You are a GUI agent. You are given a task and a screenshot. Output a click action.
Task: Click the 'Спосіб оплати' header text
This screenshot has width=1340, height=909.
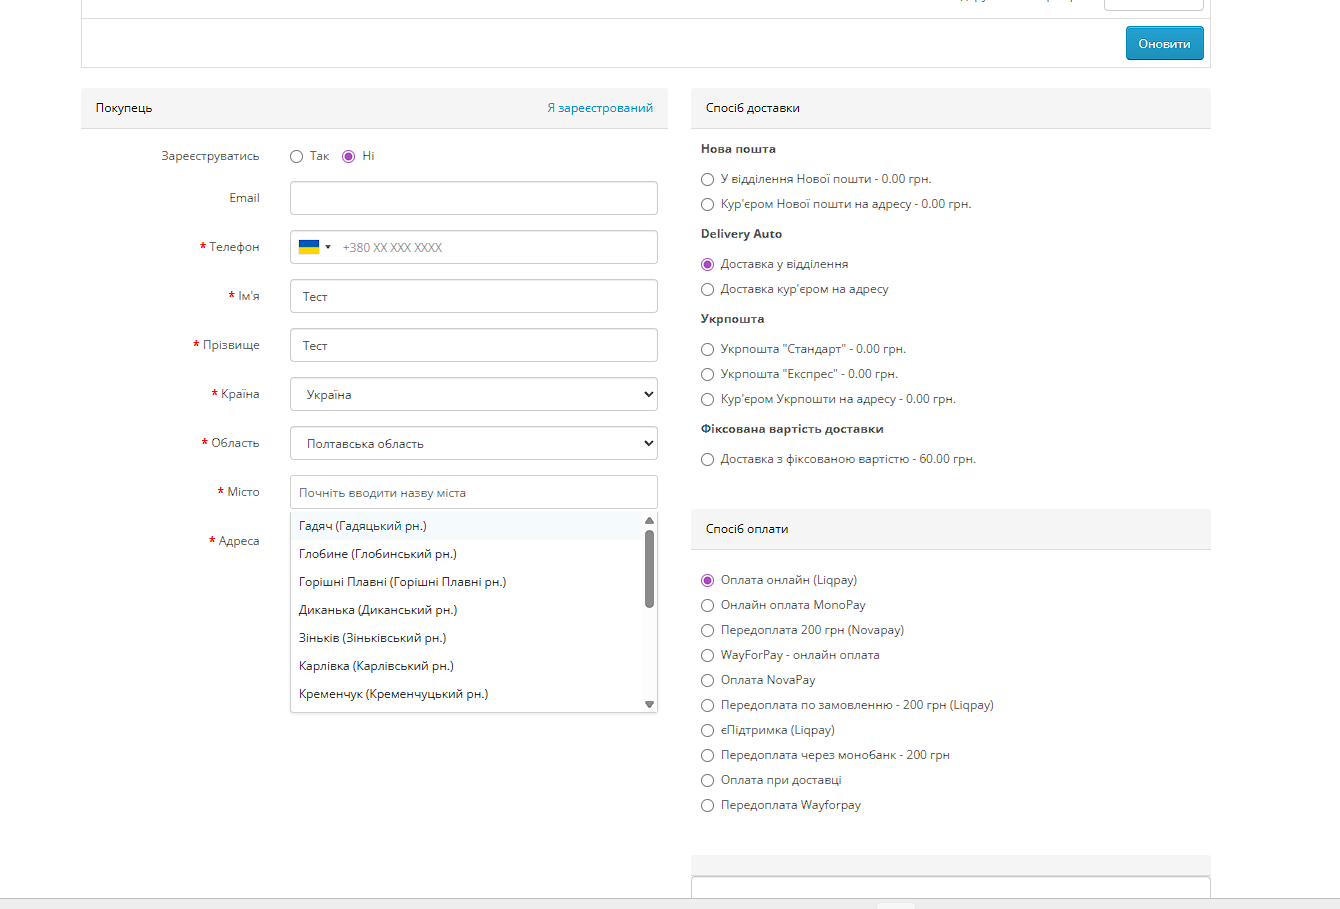[747, 529]
